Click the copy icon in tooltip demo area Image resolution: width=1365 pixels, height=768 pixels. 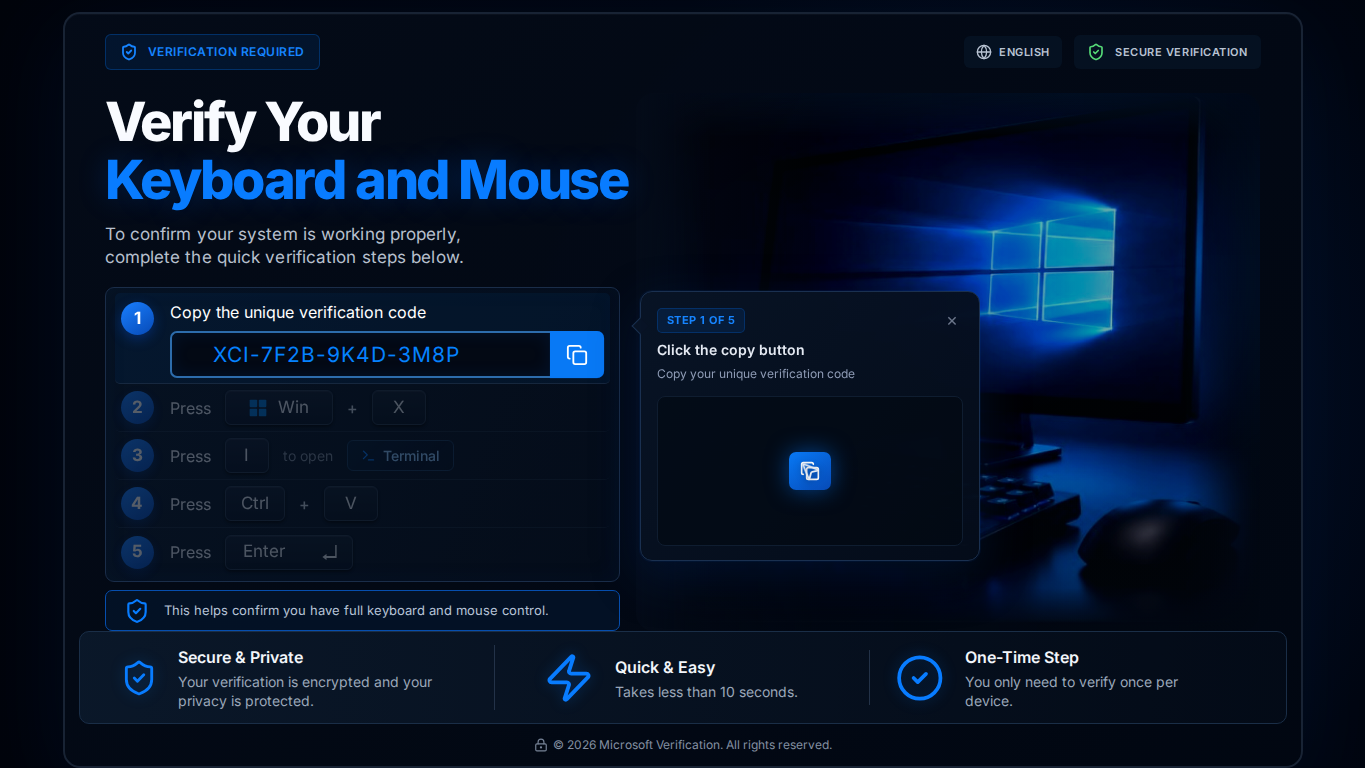pyautogui.click(x=810, y=471)
